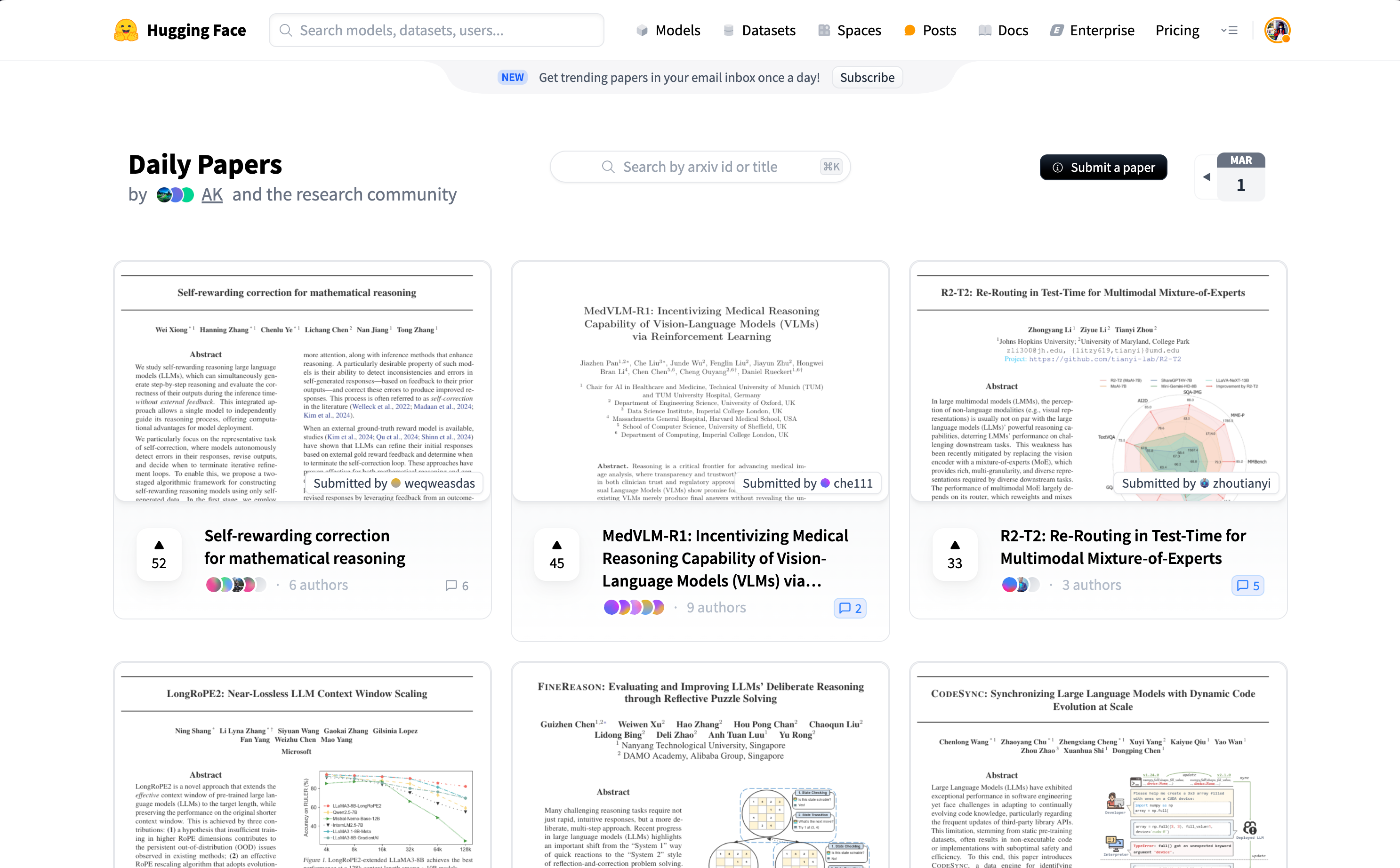Upvote the Self-rewarding correction paper
Viewport: 1400px width, 868px height.
coord(159,554)
